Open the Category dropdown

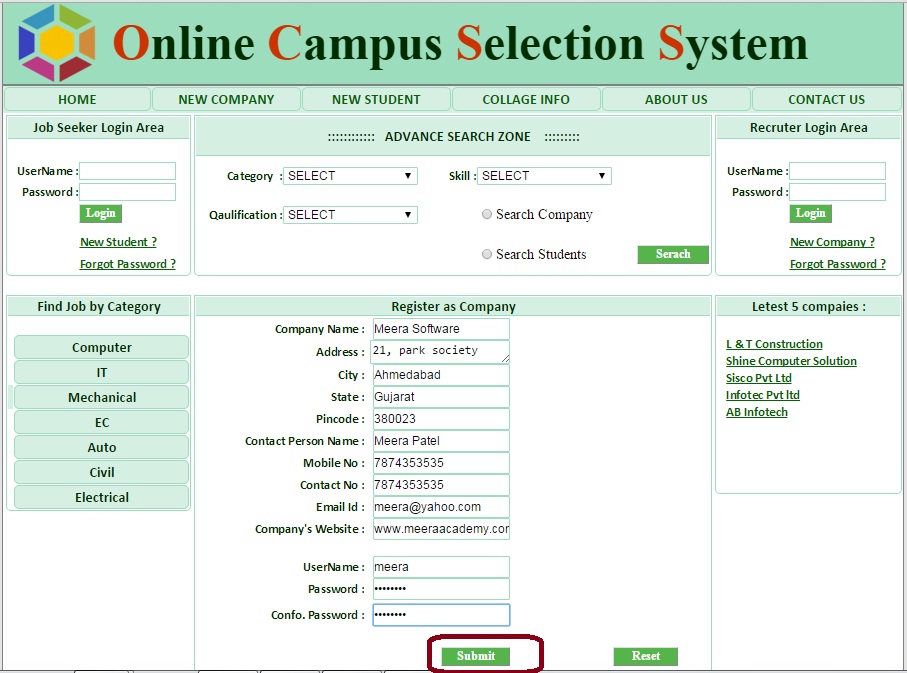pos(350,176)
